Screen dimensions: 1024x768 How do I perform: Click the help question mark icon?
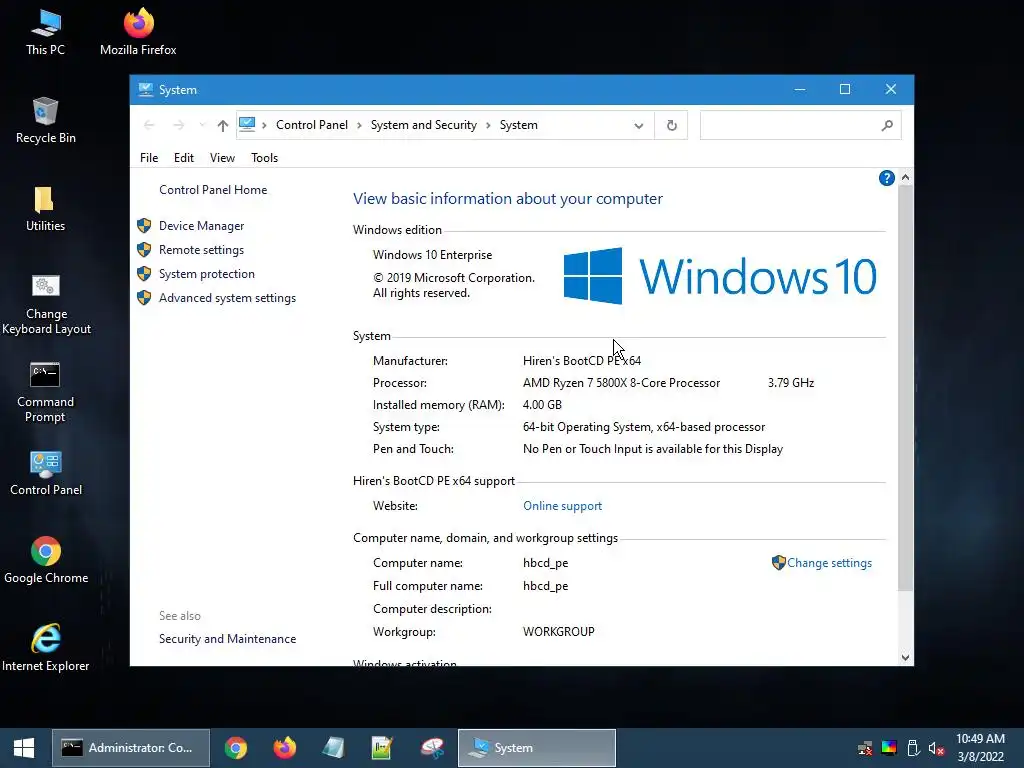886,178
